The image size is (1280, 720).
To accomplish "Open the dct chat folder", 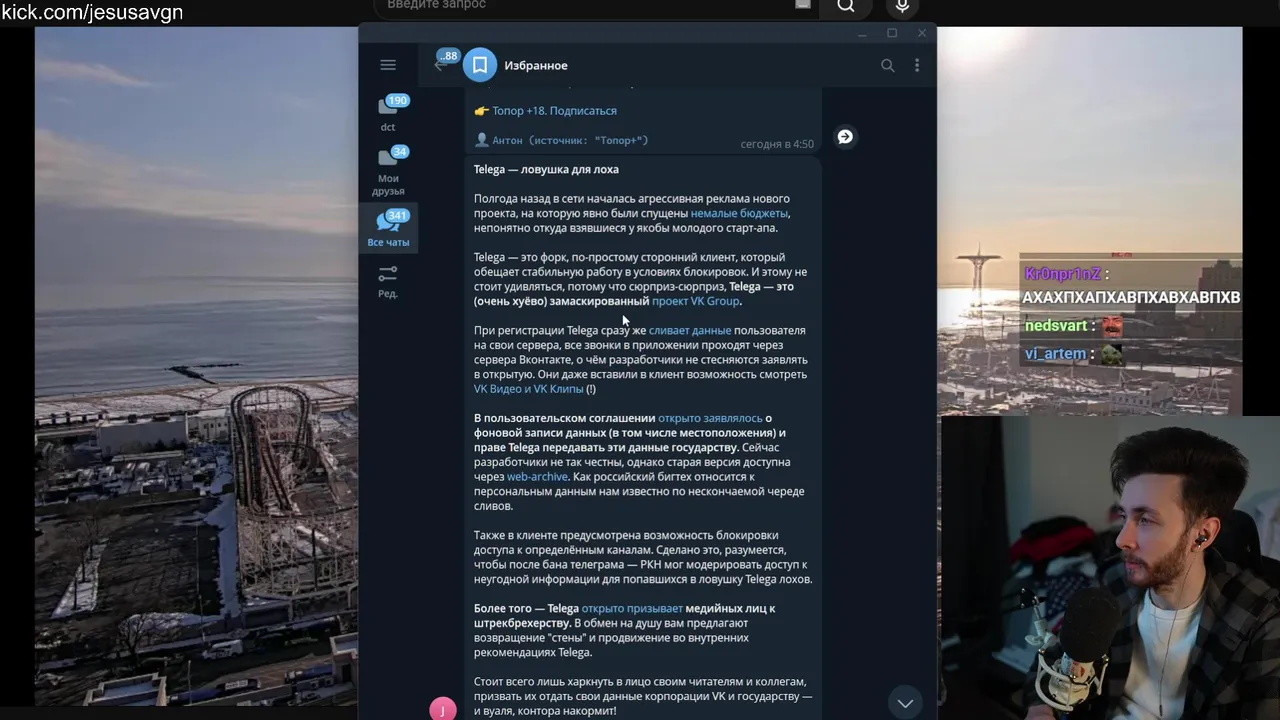I will click(388, 112).
